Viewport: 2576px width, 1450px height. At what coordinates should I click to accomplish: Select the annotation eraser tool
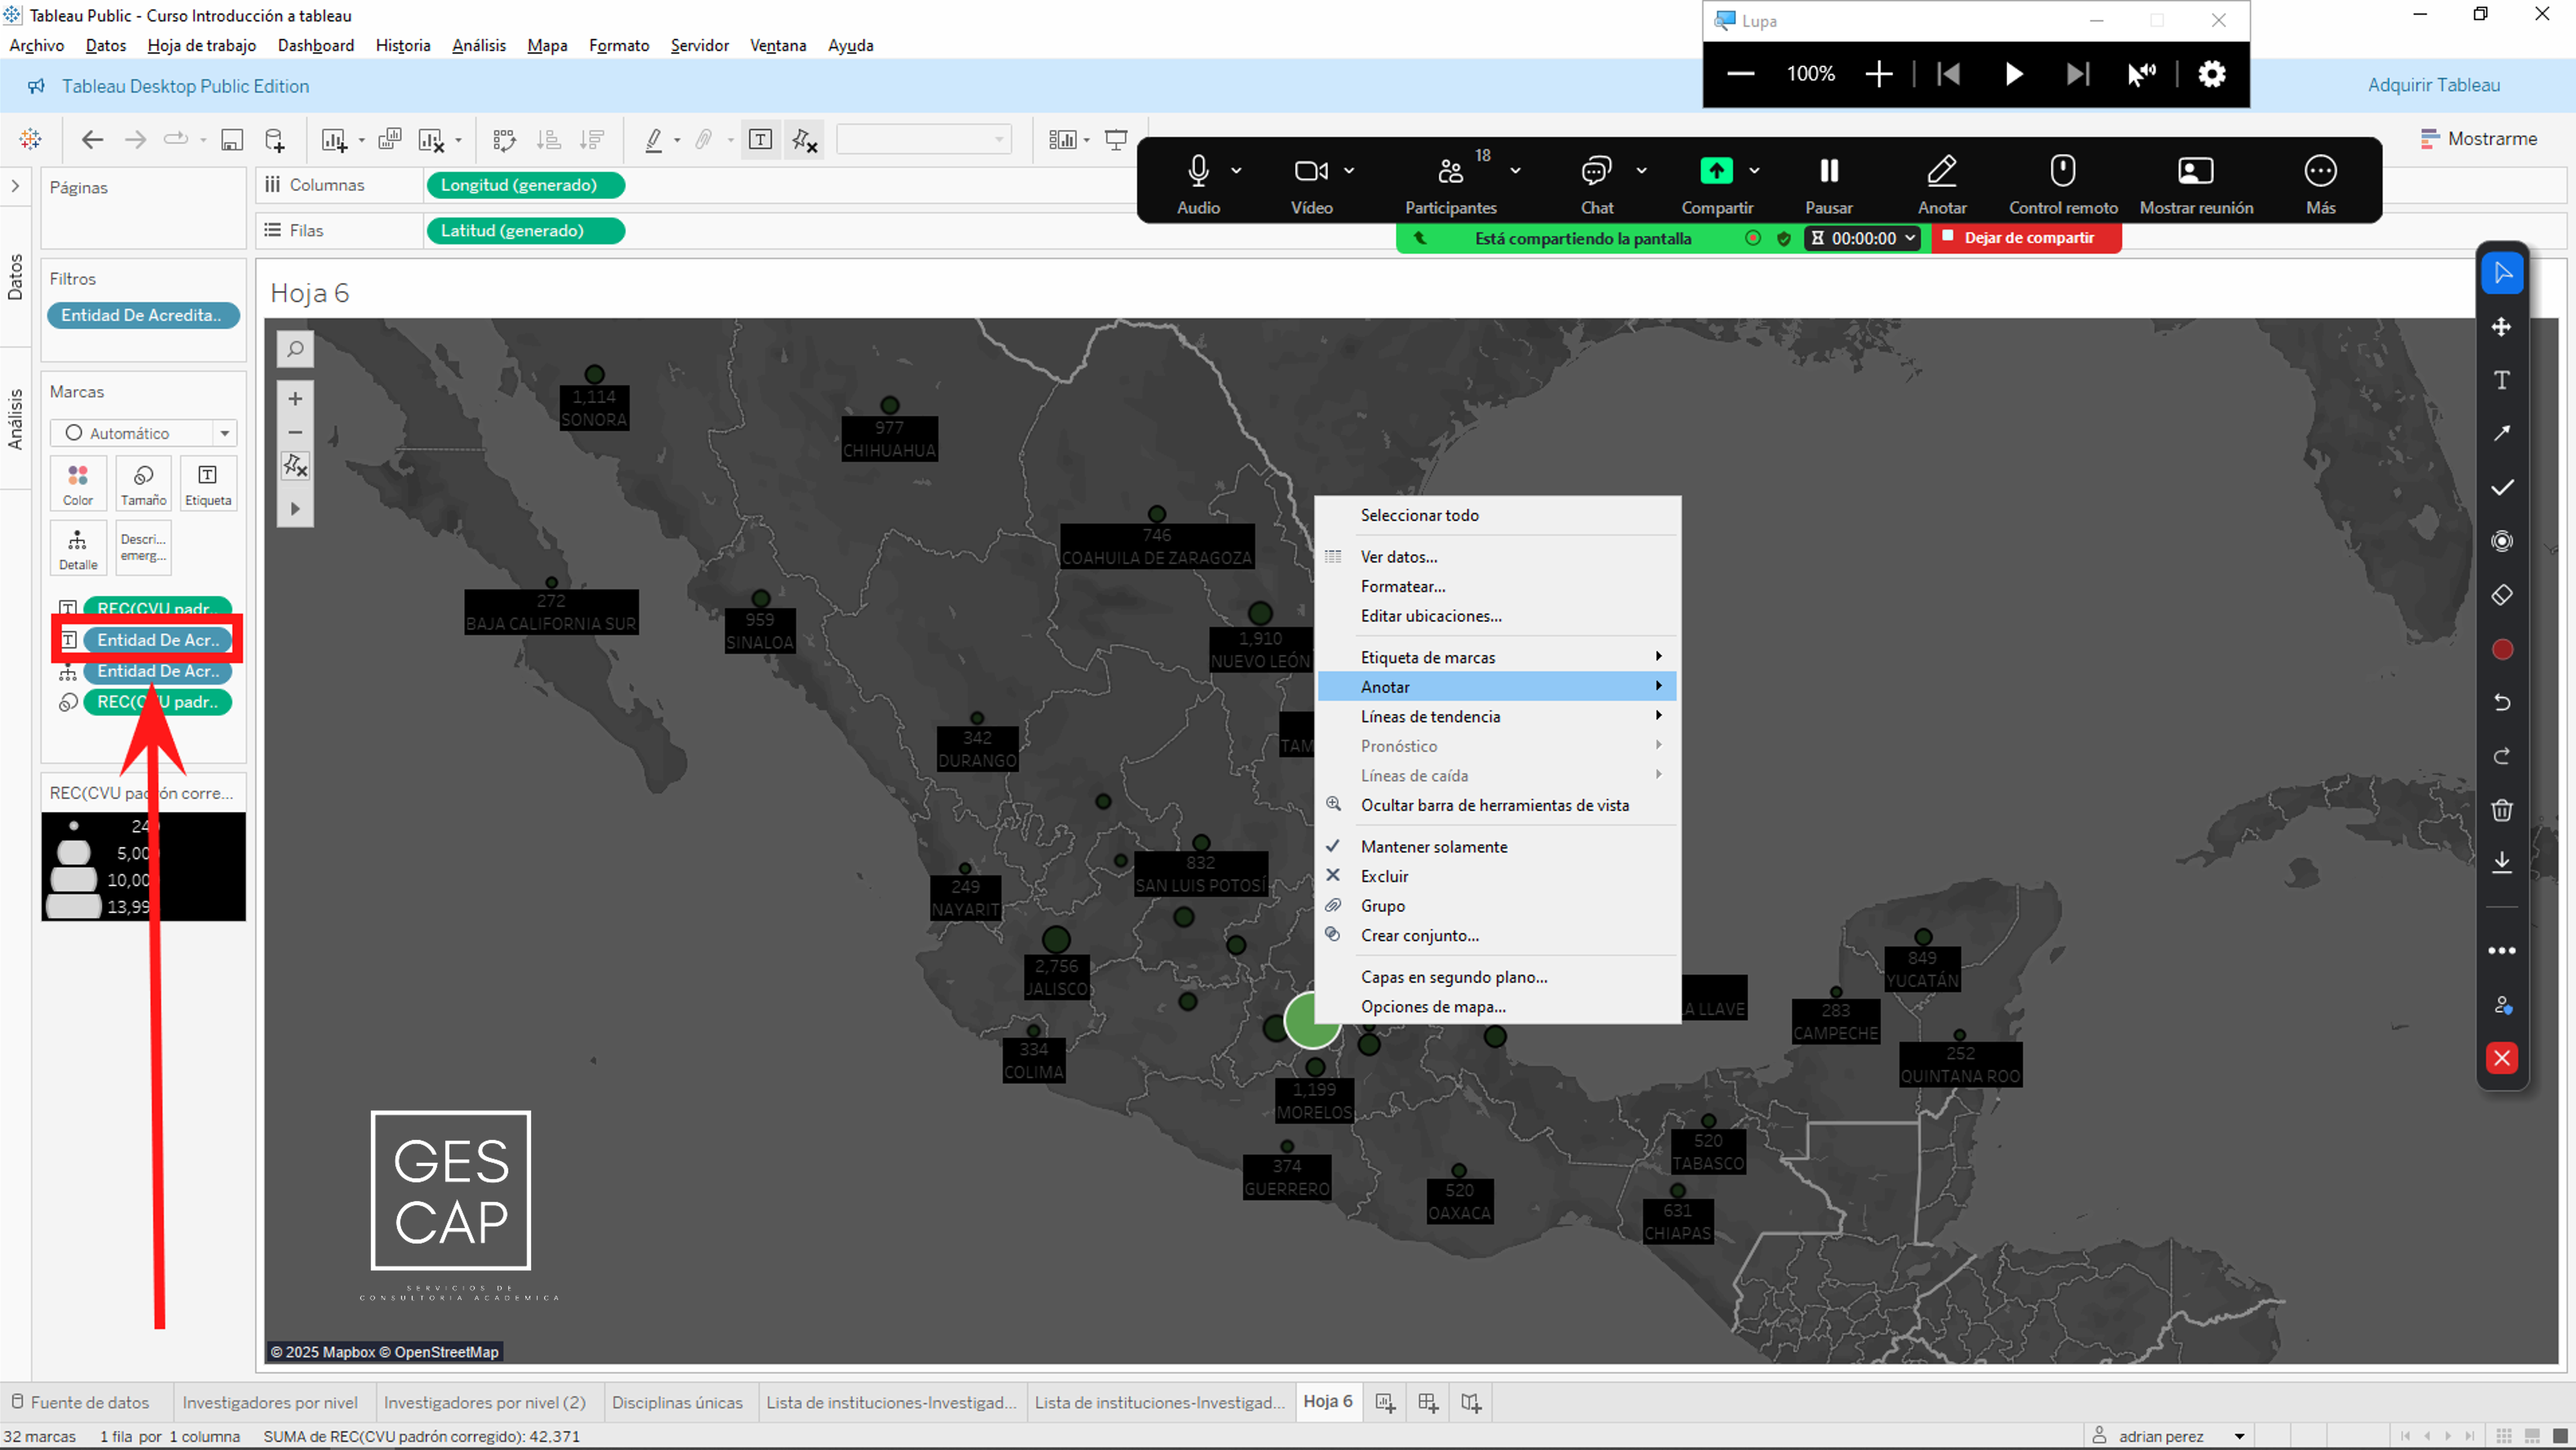pos(2501,595)
